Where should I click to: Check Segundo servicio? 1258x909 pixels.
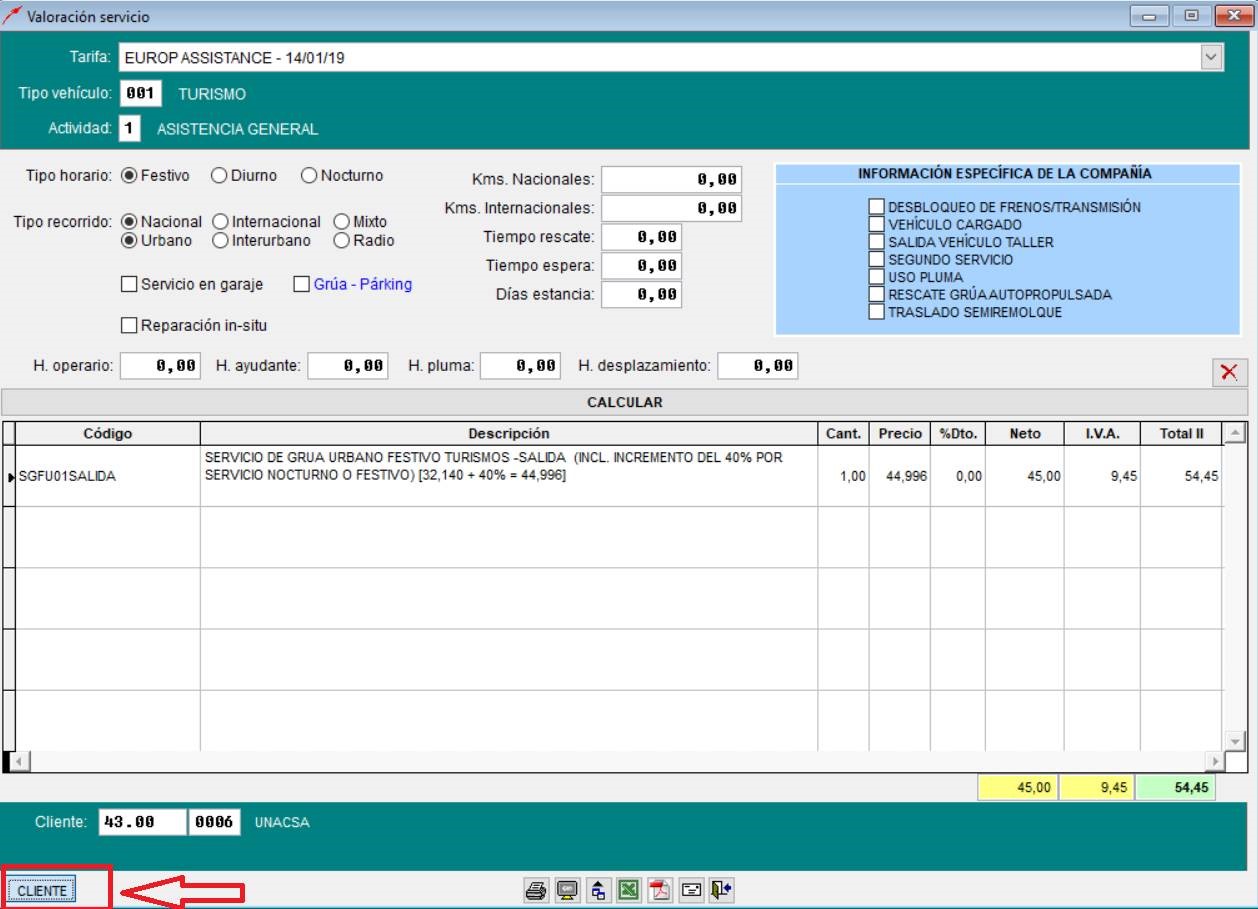click(876, 259)
